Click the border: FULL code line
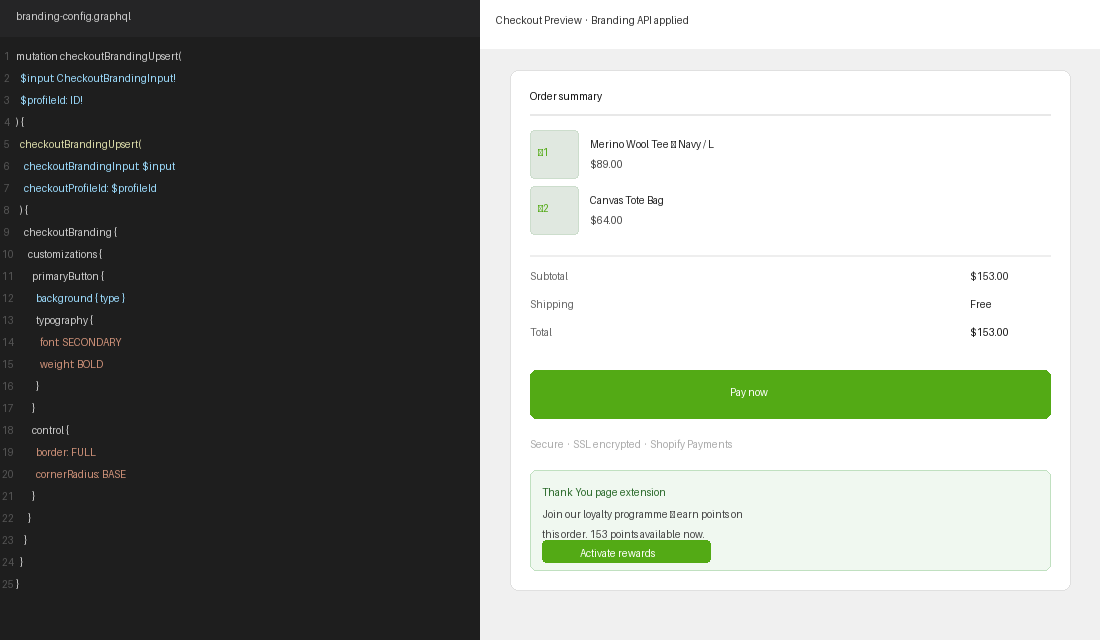This screenshot has height=640, width=1100. [66, 453]
